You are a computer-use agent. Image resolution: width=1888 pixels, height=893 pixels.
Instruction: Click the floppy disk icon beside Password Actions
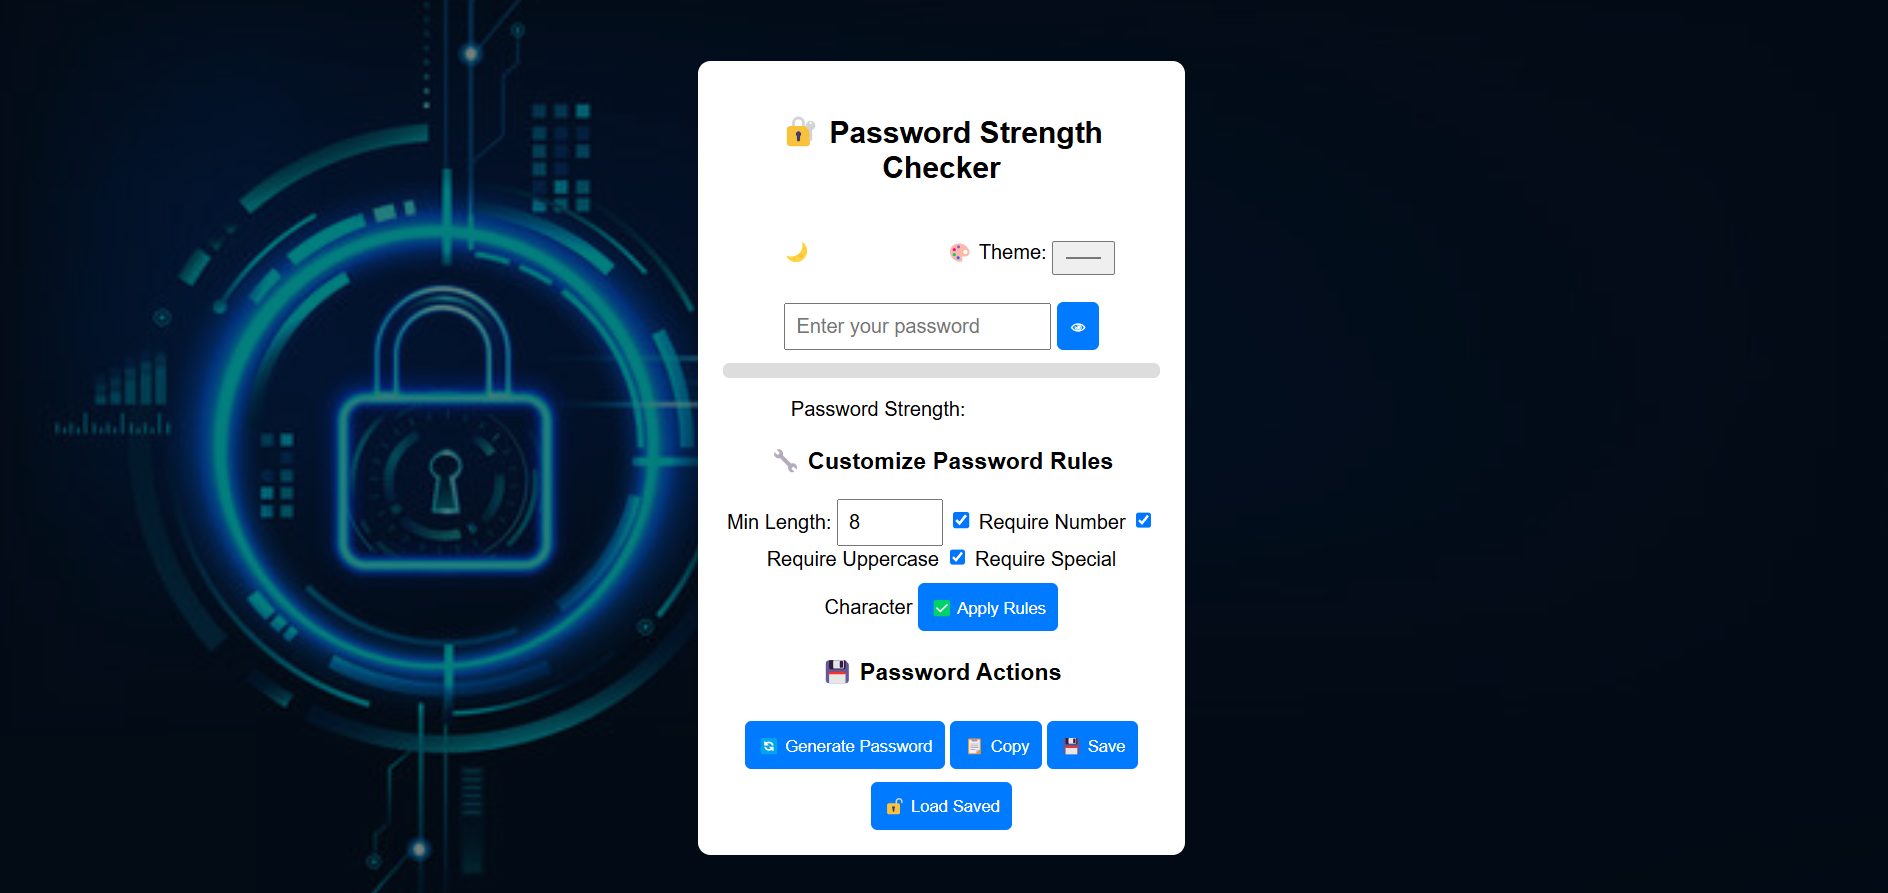click(837, 672)
